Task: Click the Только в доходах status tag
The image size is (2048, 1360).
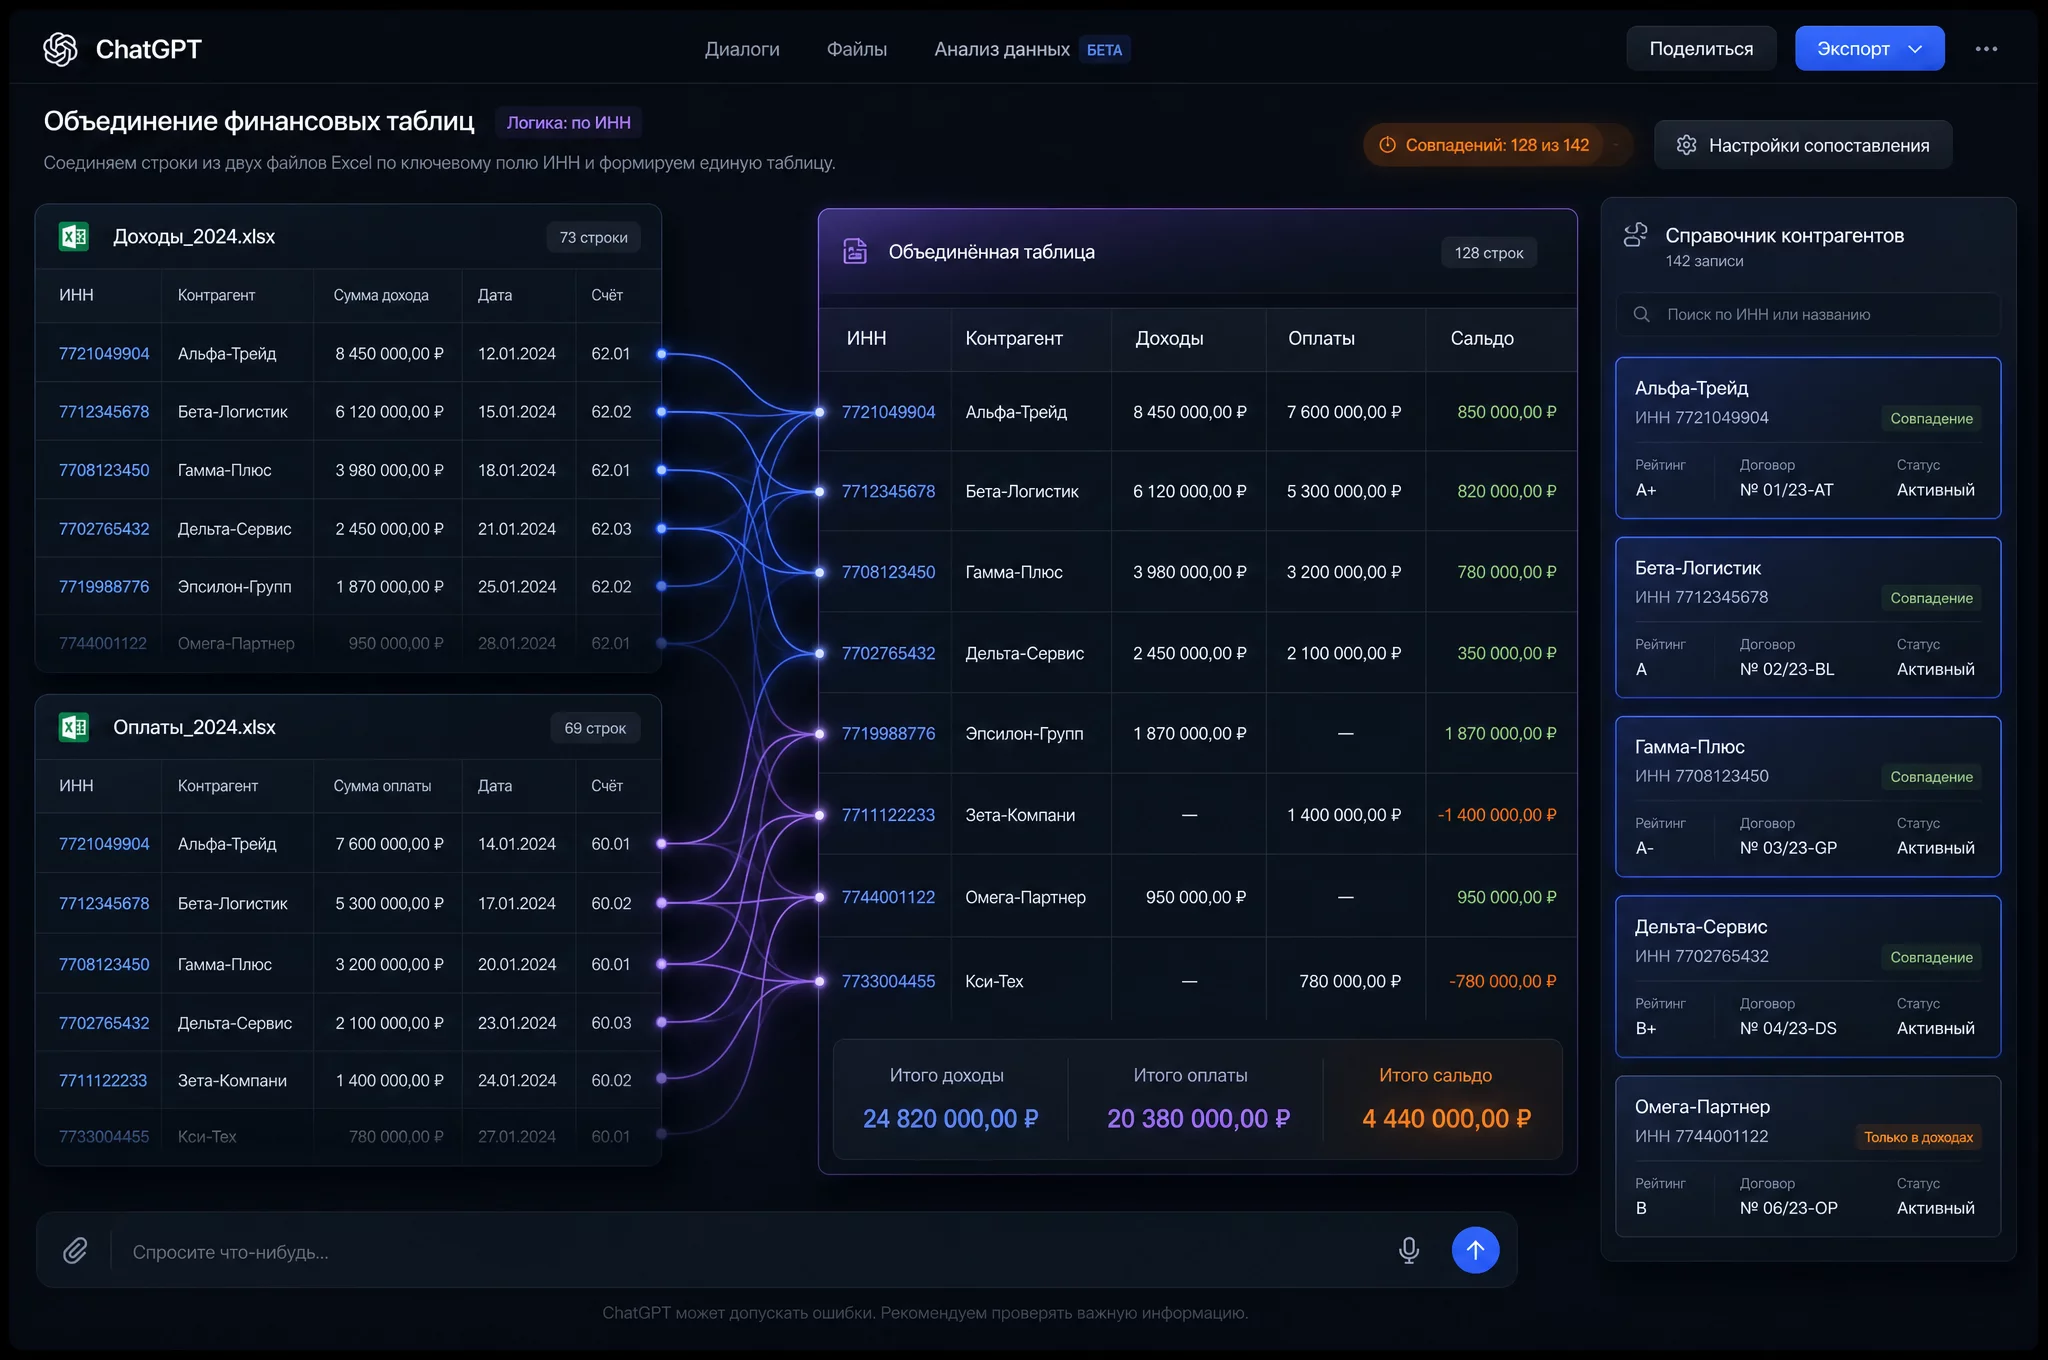Action: (x=1918, y=1137)
